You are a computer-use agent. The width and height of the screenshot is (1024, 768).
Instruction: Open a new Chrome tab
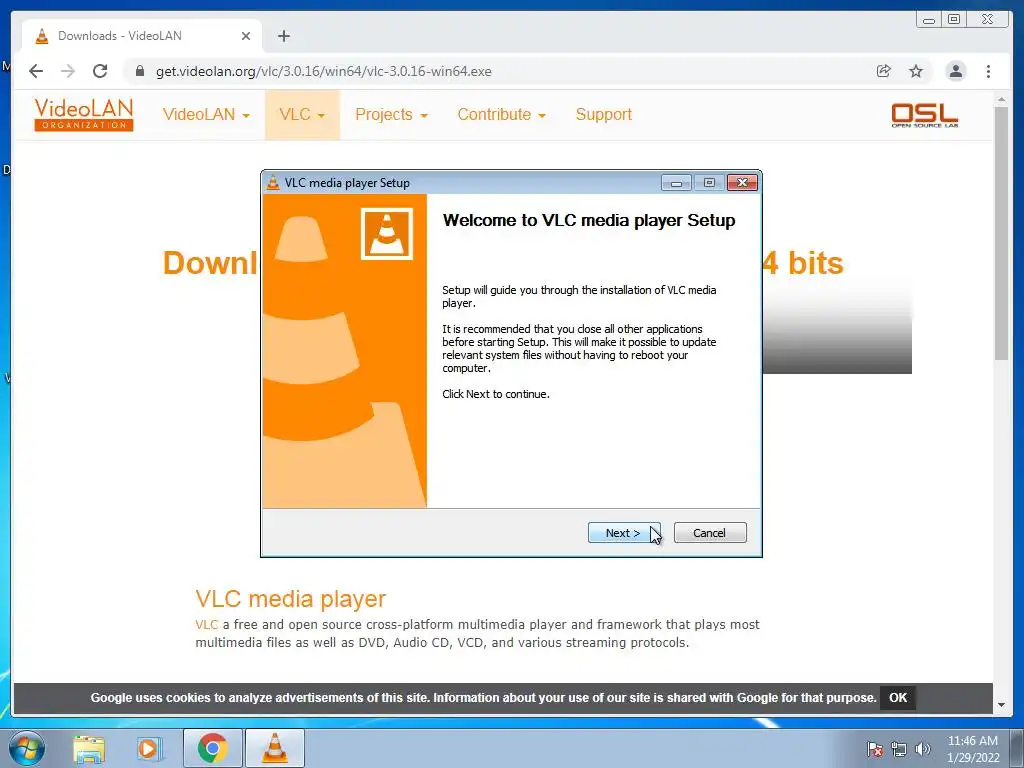tap(283, 36)
